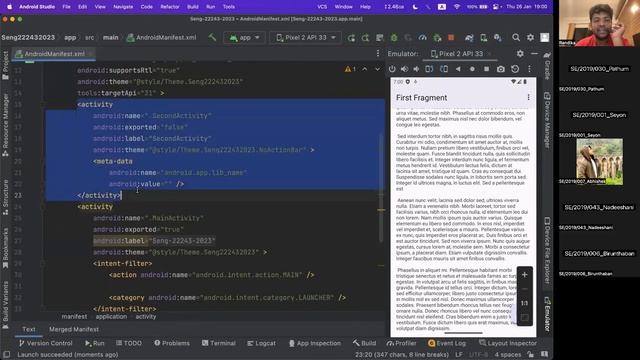This screenshot has width=640, height=360.
Task: Click the emulator Power button icon
Action: tap(392, 69)
